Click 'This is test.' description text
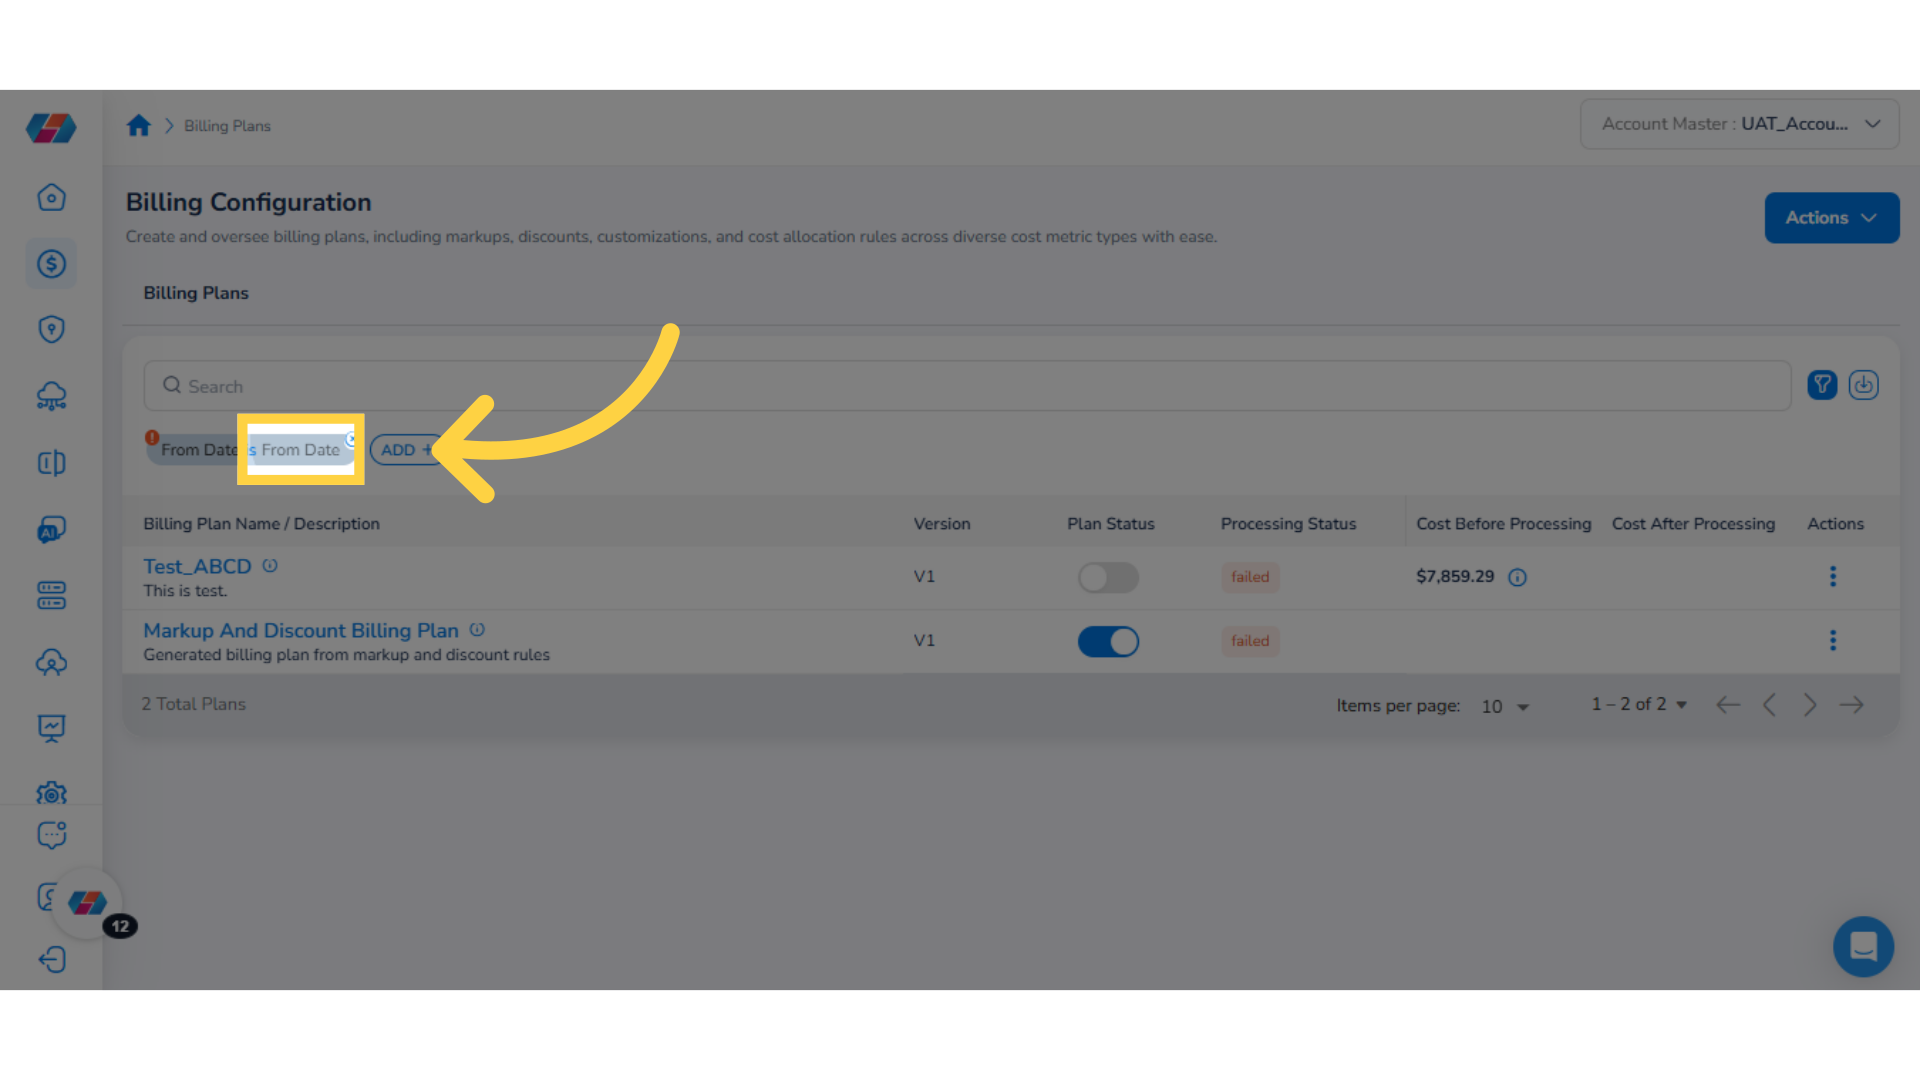The height and width of the screenshot is (1080, 1920). pos(185,591)
